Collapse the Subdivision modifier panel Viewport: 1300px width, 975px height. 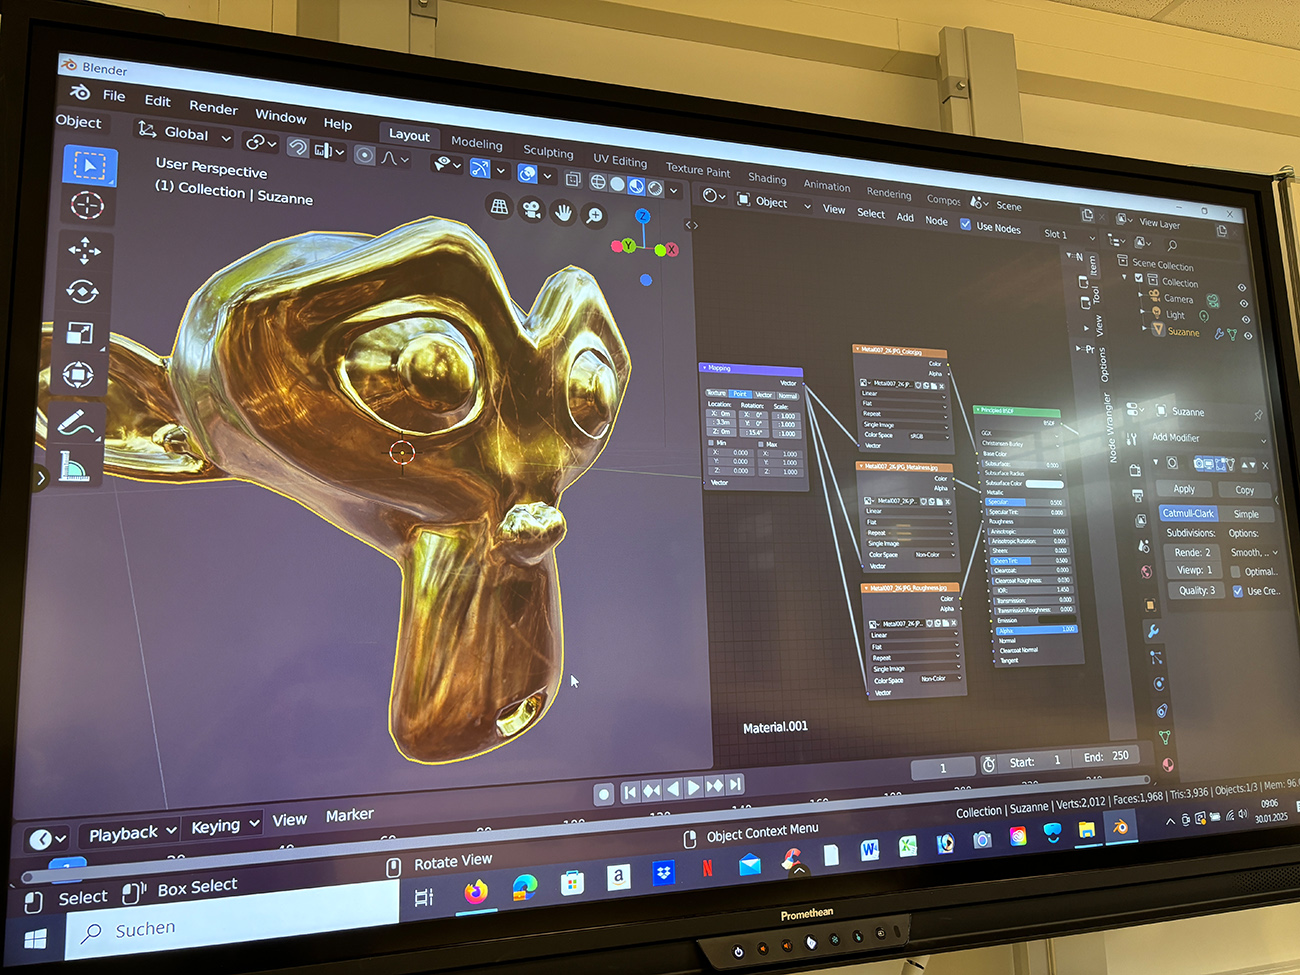pyautogui.click(x=1157, y=462)
